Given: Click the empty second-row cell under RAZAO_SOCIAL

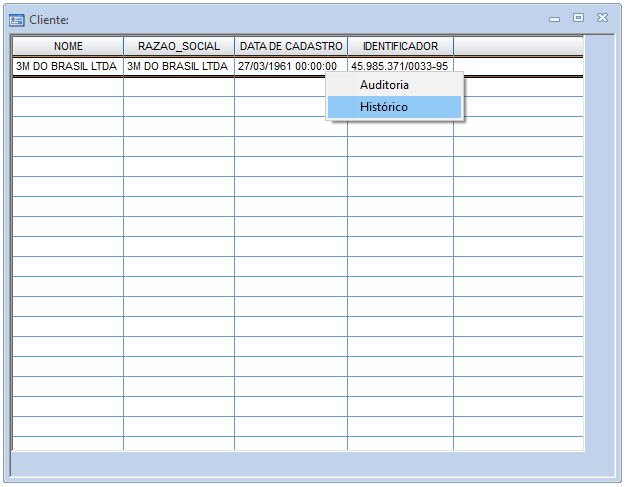Looking at the screenshot, I should tap(179, 87).
